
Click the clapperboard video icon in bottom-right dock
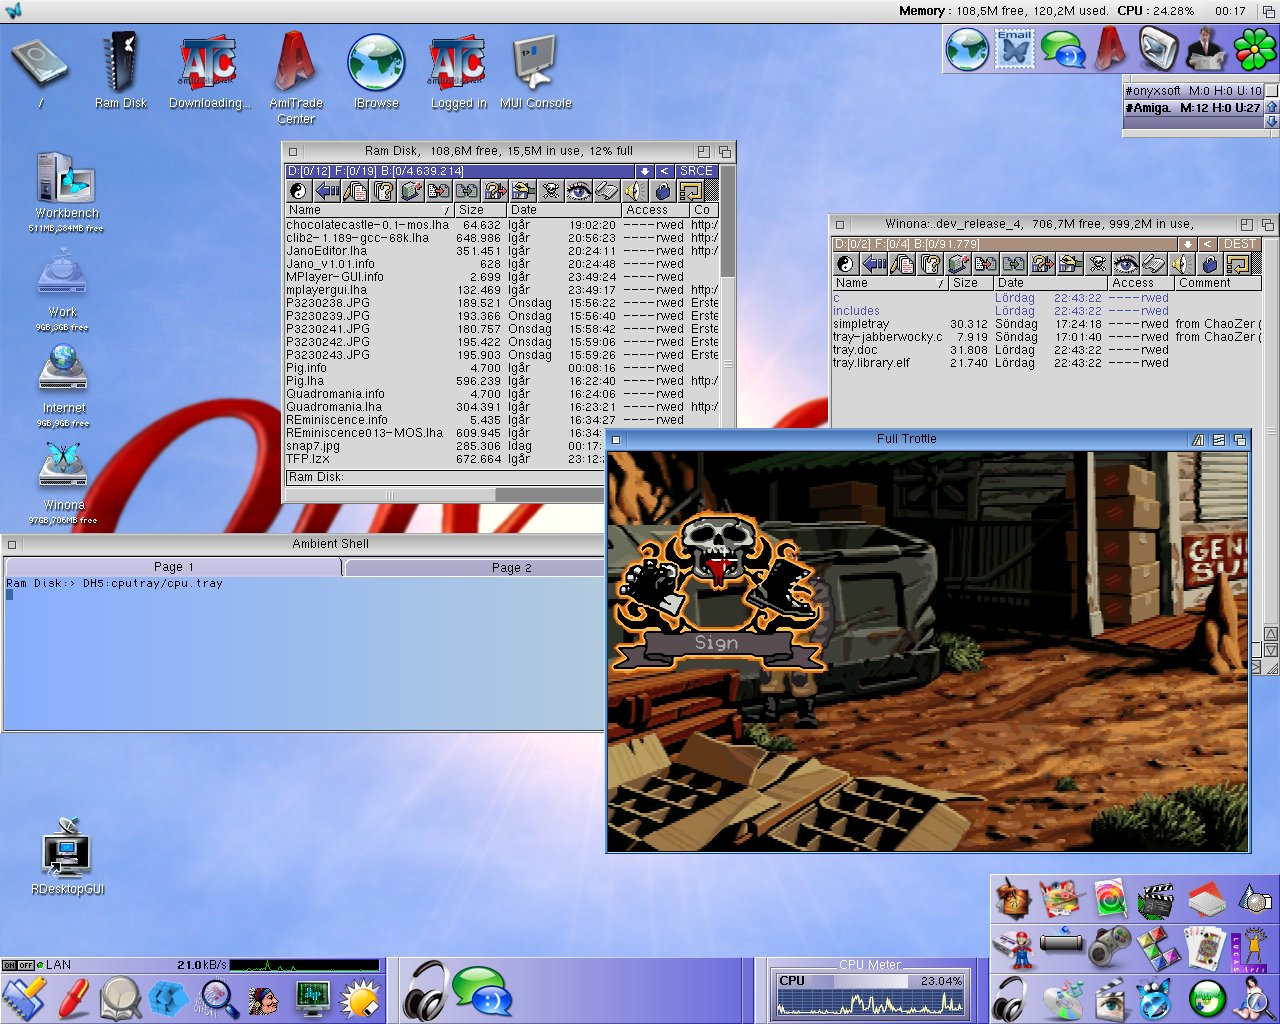(x=1156, y=900)
